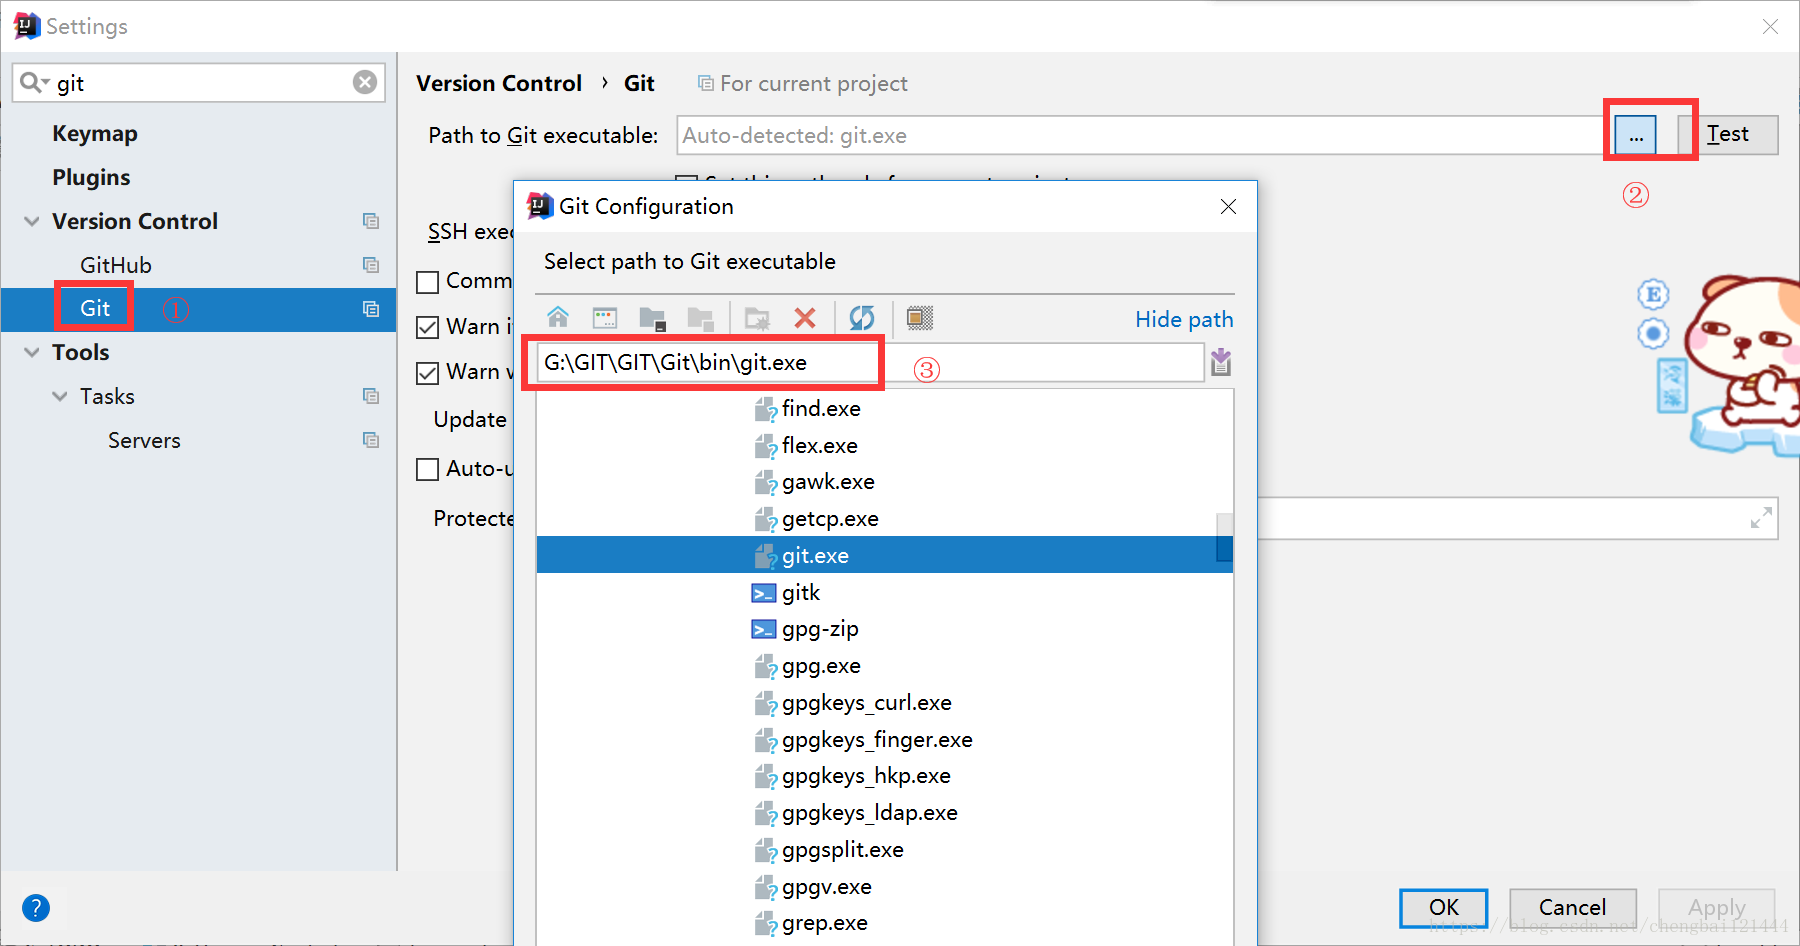Image resolution: width=1800 pixels, height=946 pixels.
Task: Click the project-level icon on Servers row
Action: 371,440
